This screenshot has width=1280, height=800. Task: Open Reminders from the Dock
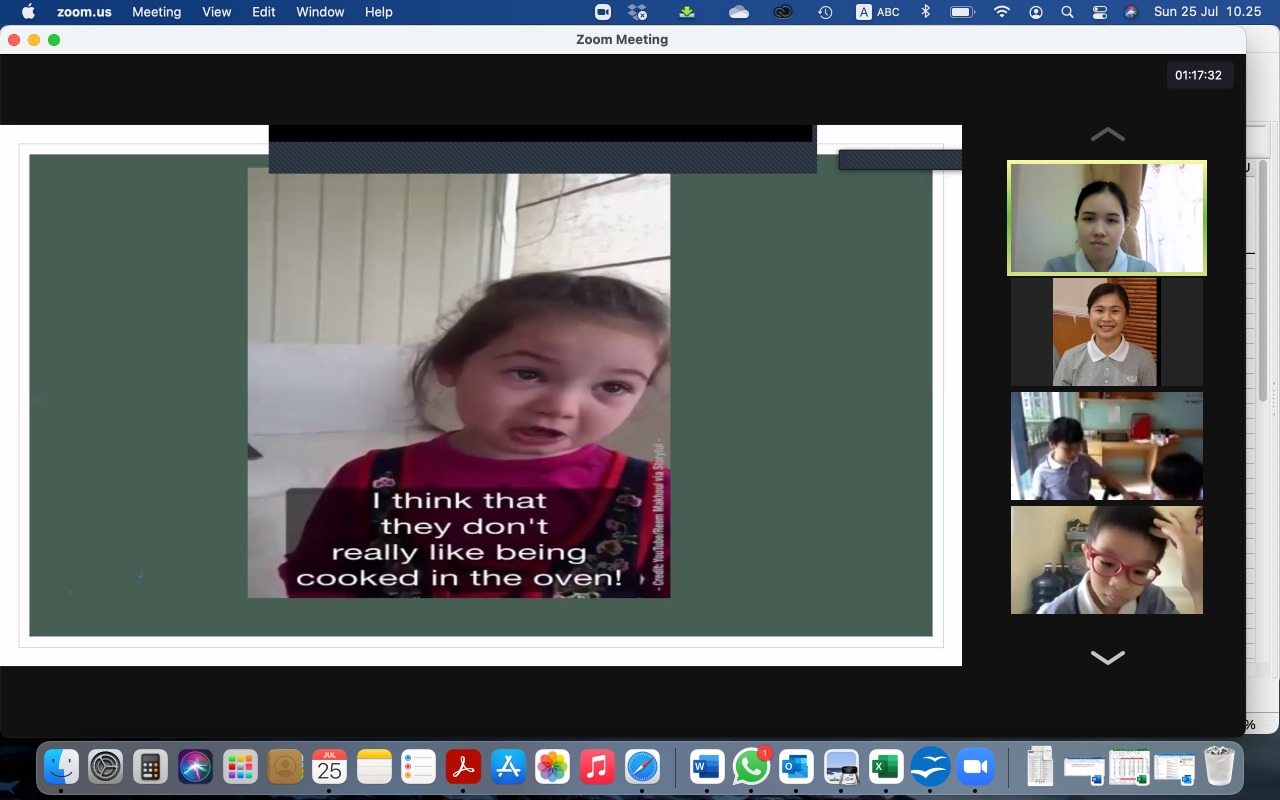pyautogui.click(x=419, y=767)
